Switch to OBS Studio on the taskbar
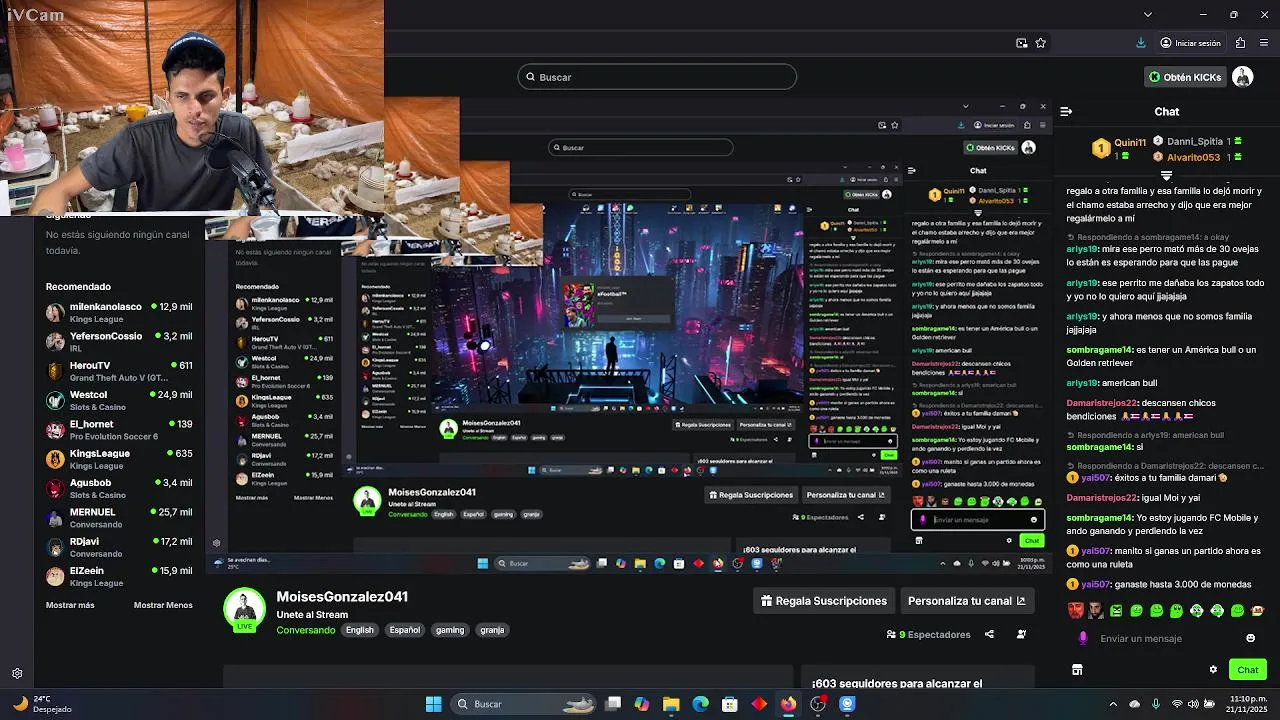1280x720 pixels. 818,704
